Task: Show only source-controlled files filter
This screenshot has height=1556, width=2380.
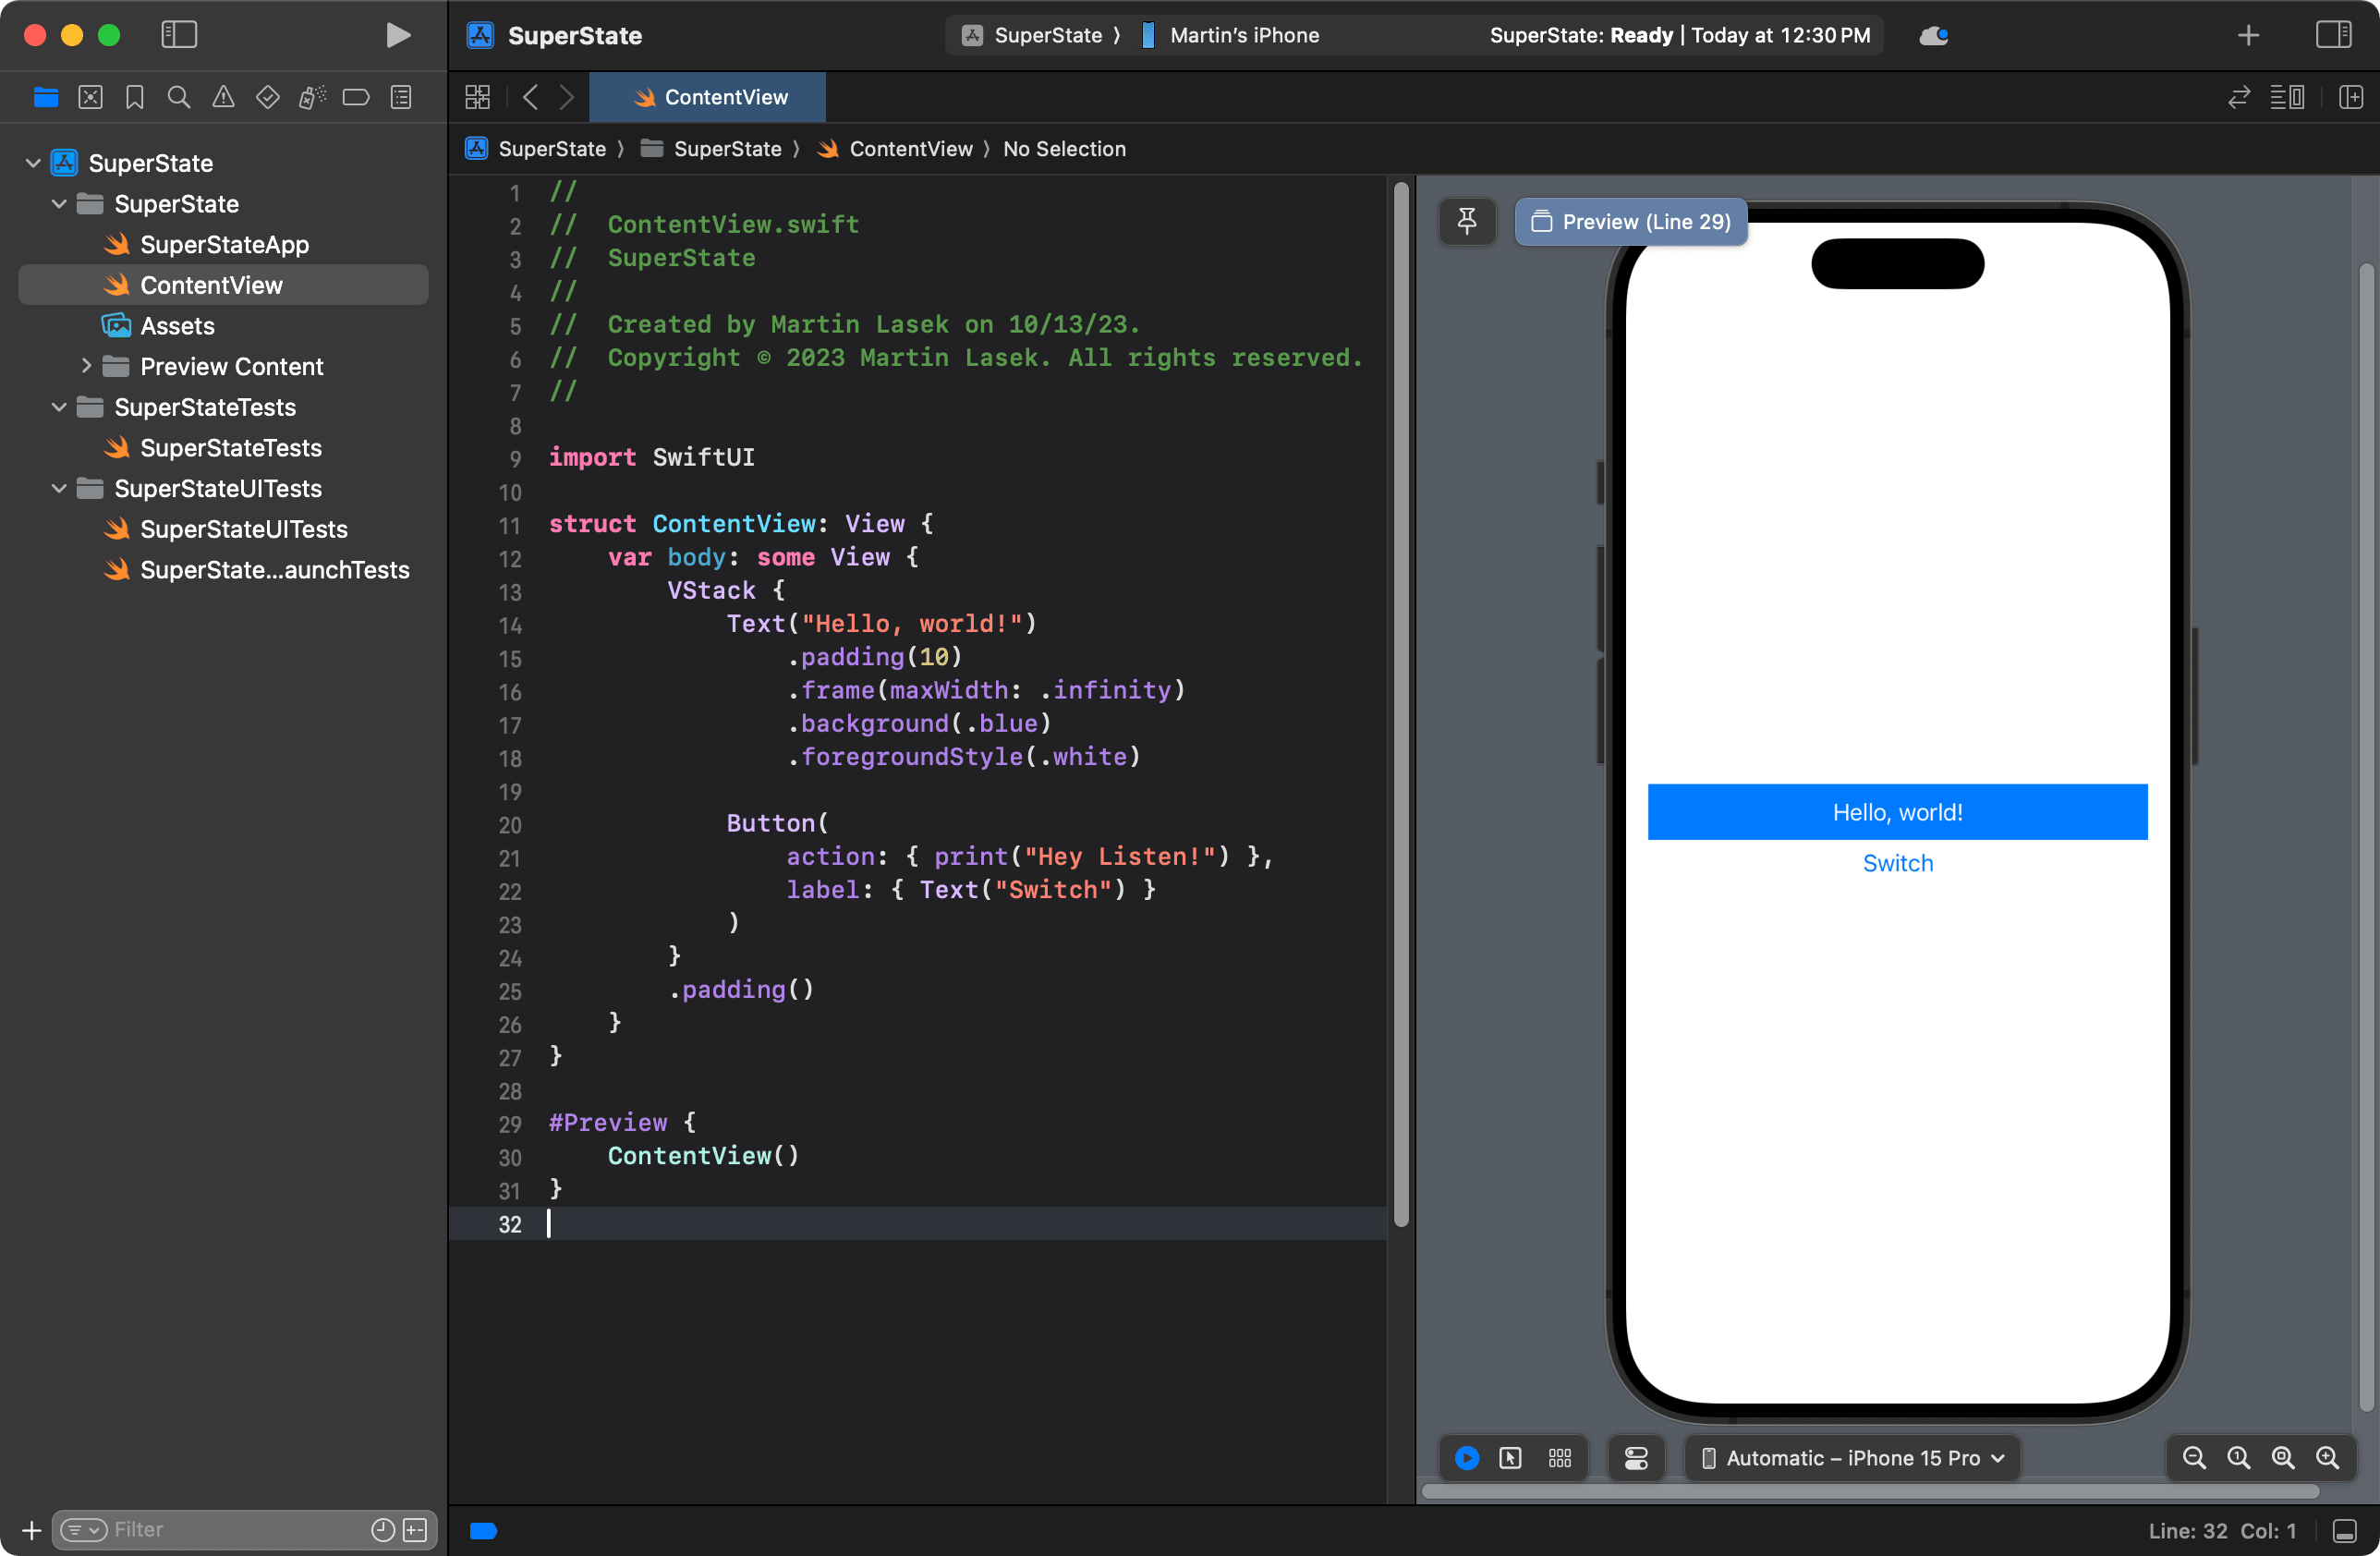Action: click(415, 1530)
